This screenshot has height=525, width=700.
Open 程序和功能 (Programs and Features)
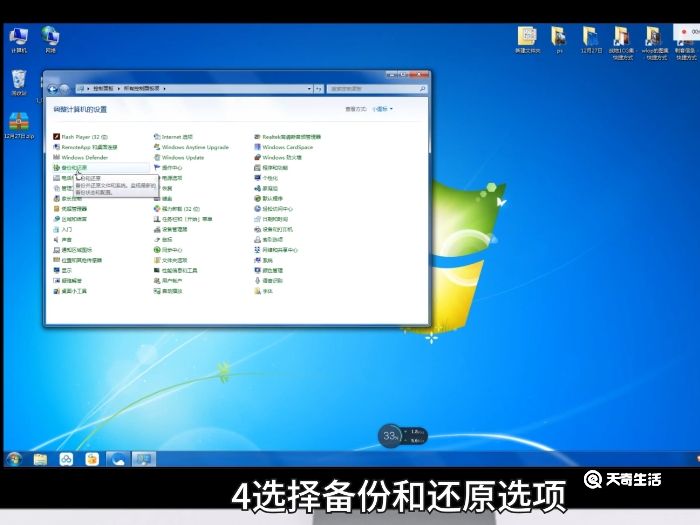pos(271,168)
